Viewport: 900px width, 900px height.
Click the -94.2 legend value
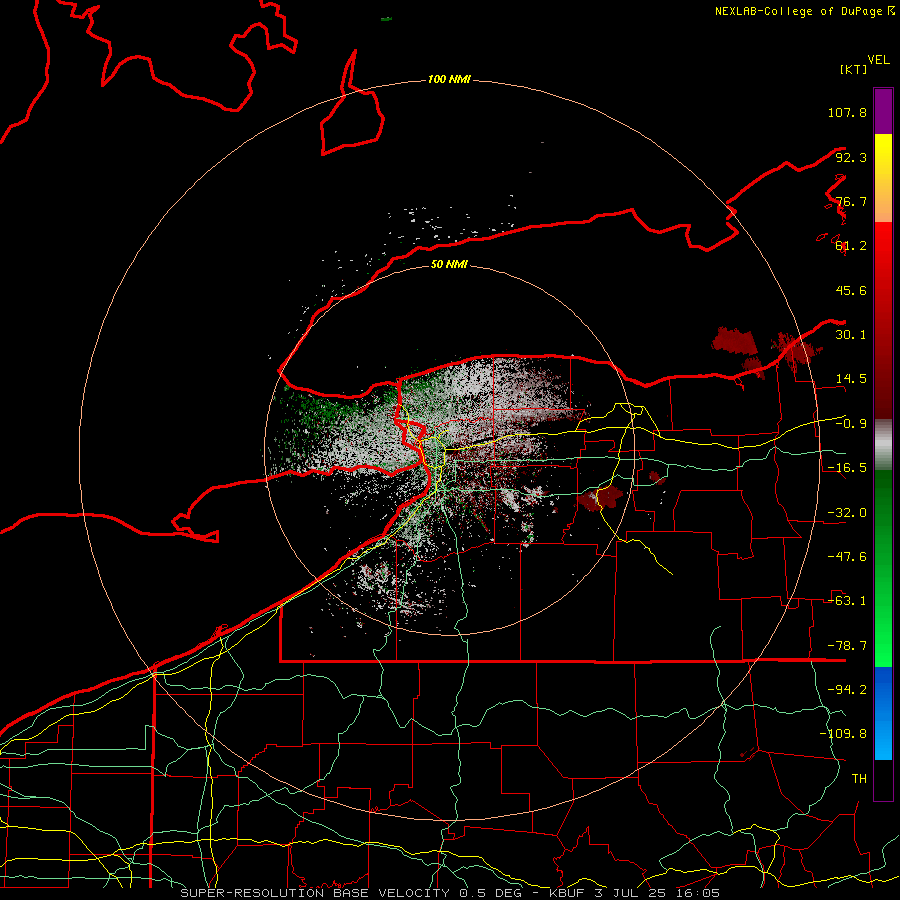[x=847, y=690]
